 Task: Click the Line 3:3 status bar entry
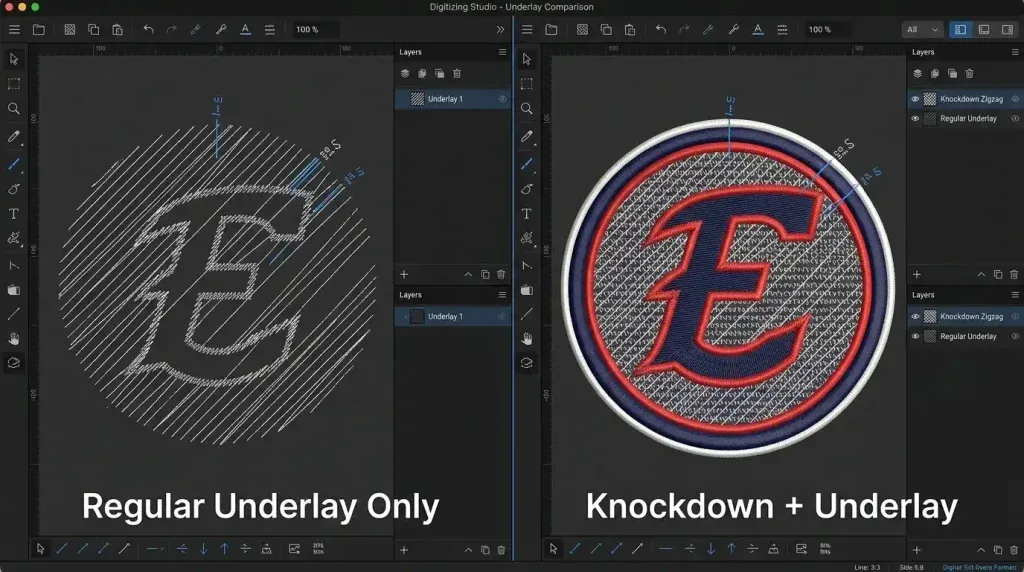click(867, 567)
